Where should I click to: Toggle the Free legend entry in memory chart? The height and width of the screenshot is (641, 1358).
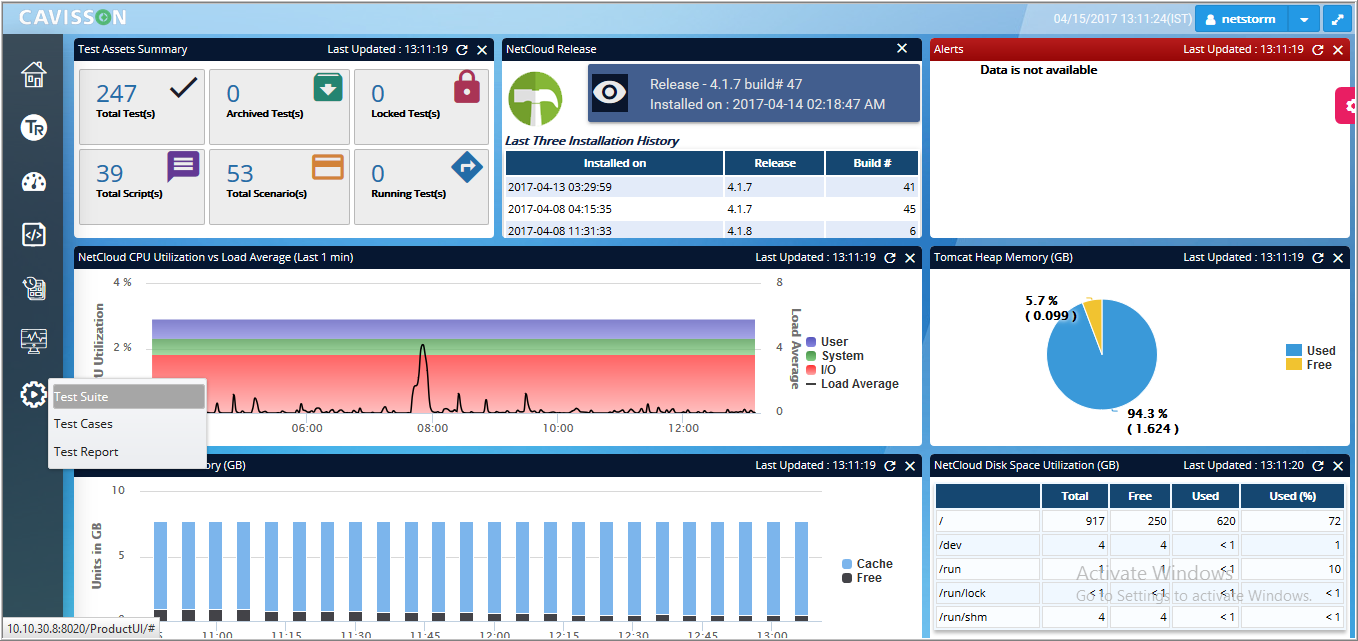coord(862,578)
